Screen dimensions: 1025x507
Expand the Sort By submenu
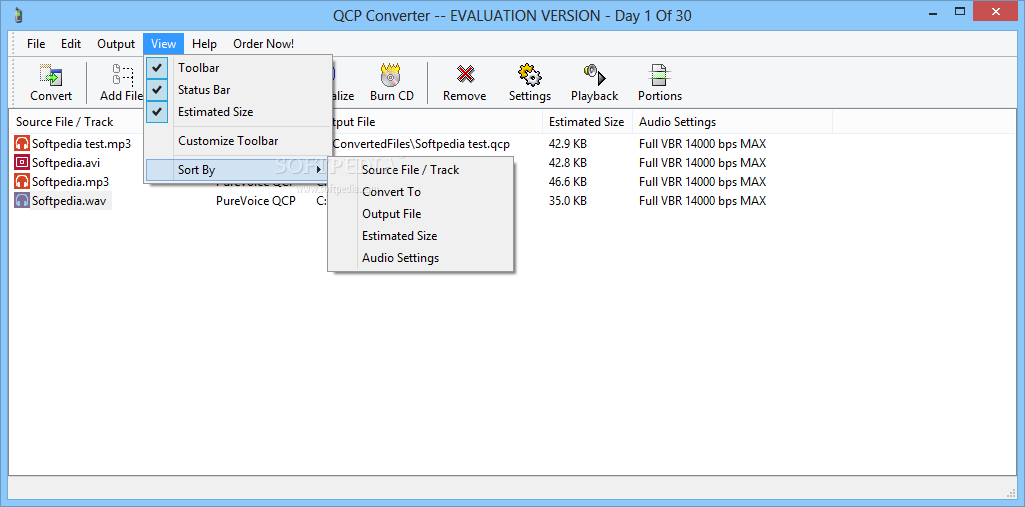238,170
